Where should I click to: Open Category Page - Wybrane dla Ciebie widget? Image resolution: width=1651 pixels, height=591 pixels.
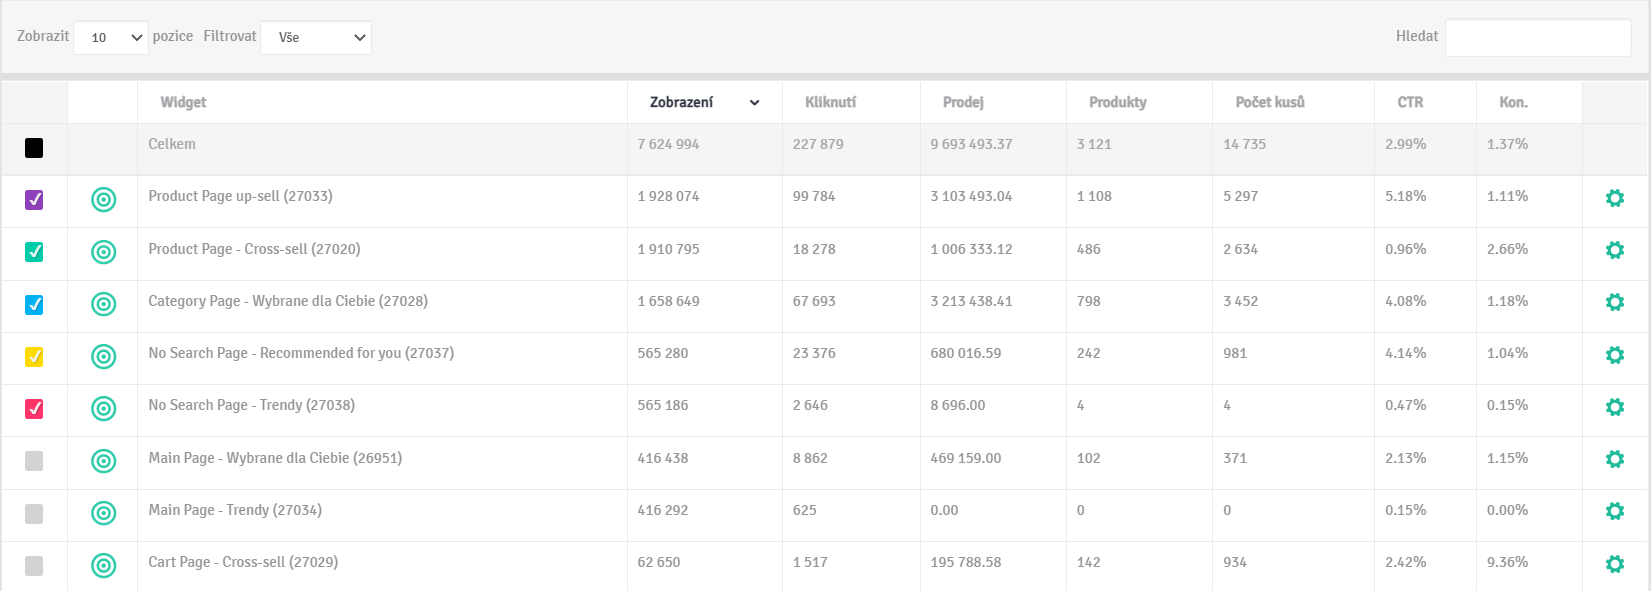[288, 301]
